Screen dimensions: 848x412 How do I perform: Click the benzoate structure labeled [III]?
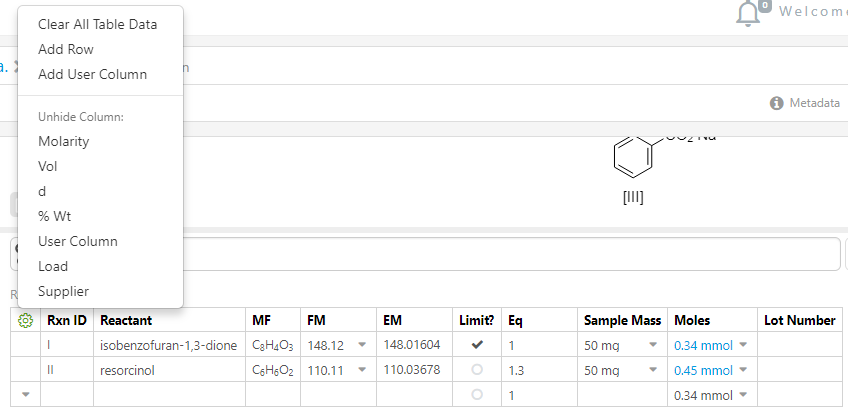[x=632, y=160]
